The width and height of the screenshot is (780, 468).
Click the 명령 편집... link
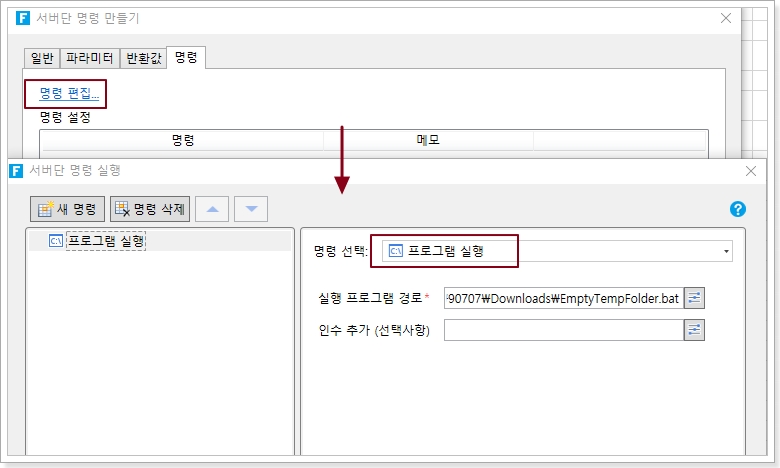coord(69,94)
